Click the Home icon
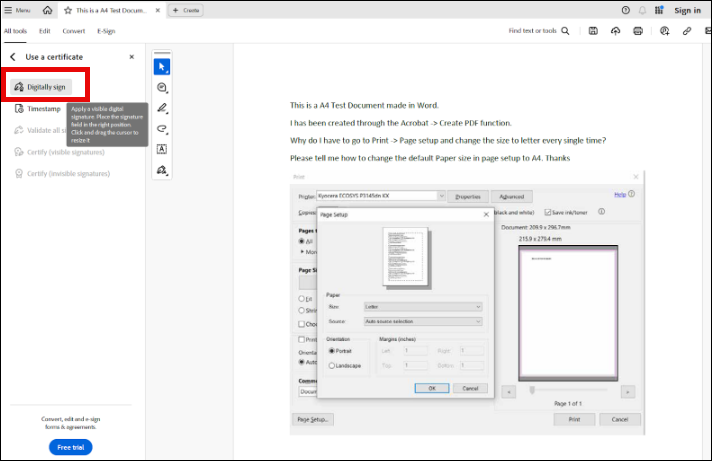Image resolution: width=712 pixels, height=461 pixels. [x=48, y=10]
